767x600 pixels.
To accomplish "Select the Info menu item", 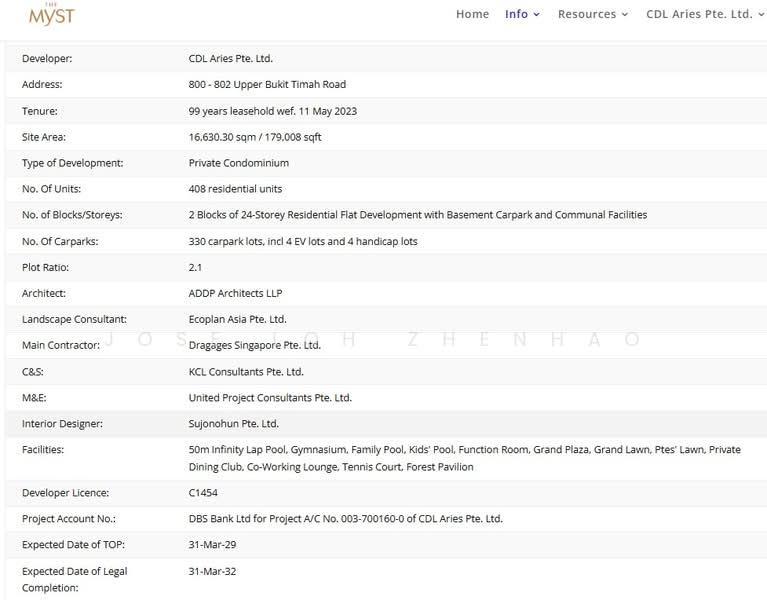I will pos(516,14).
